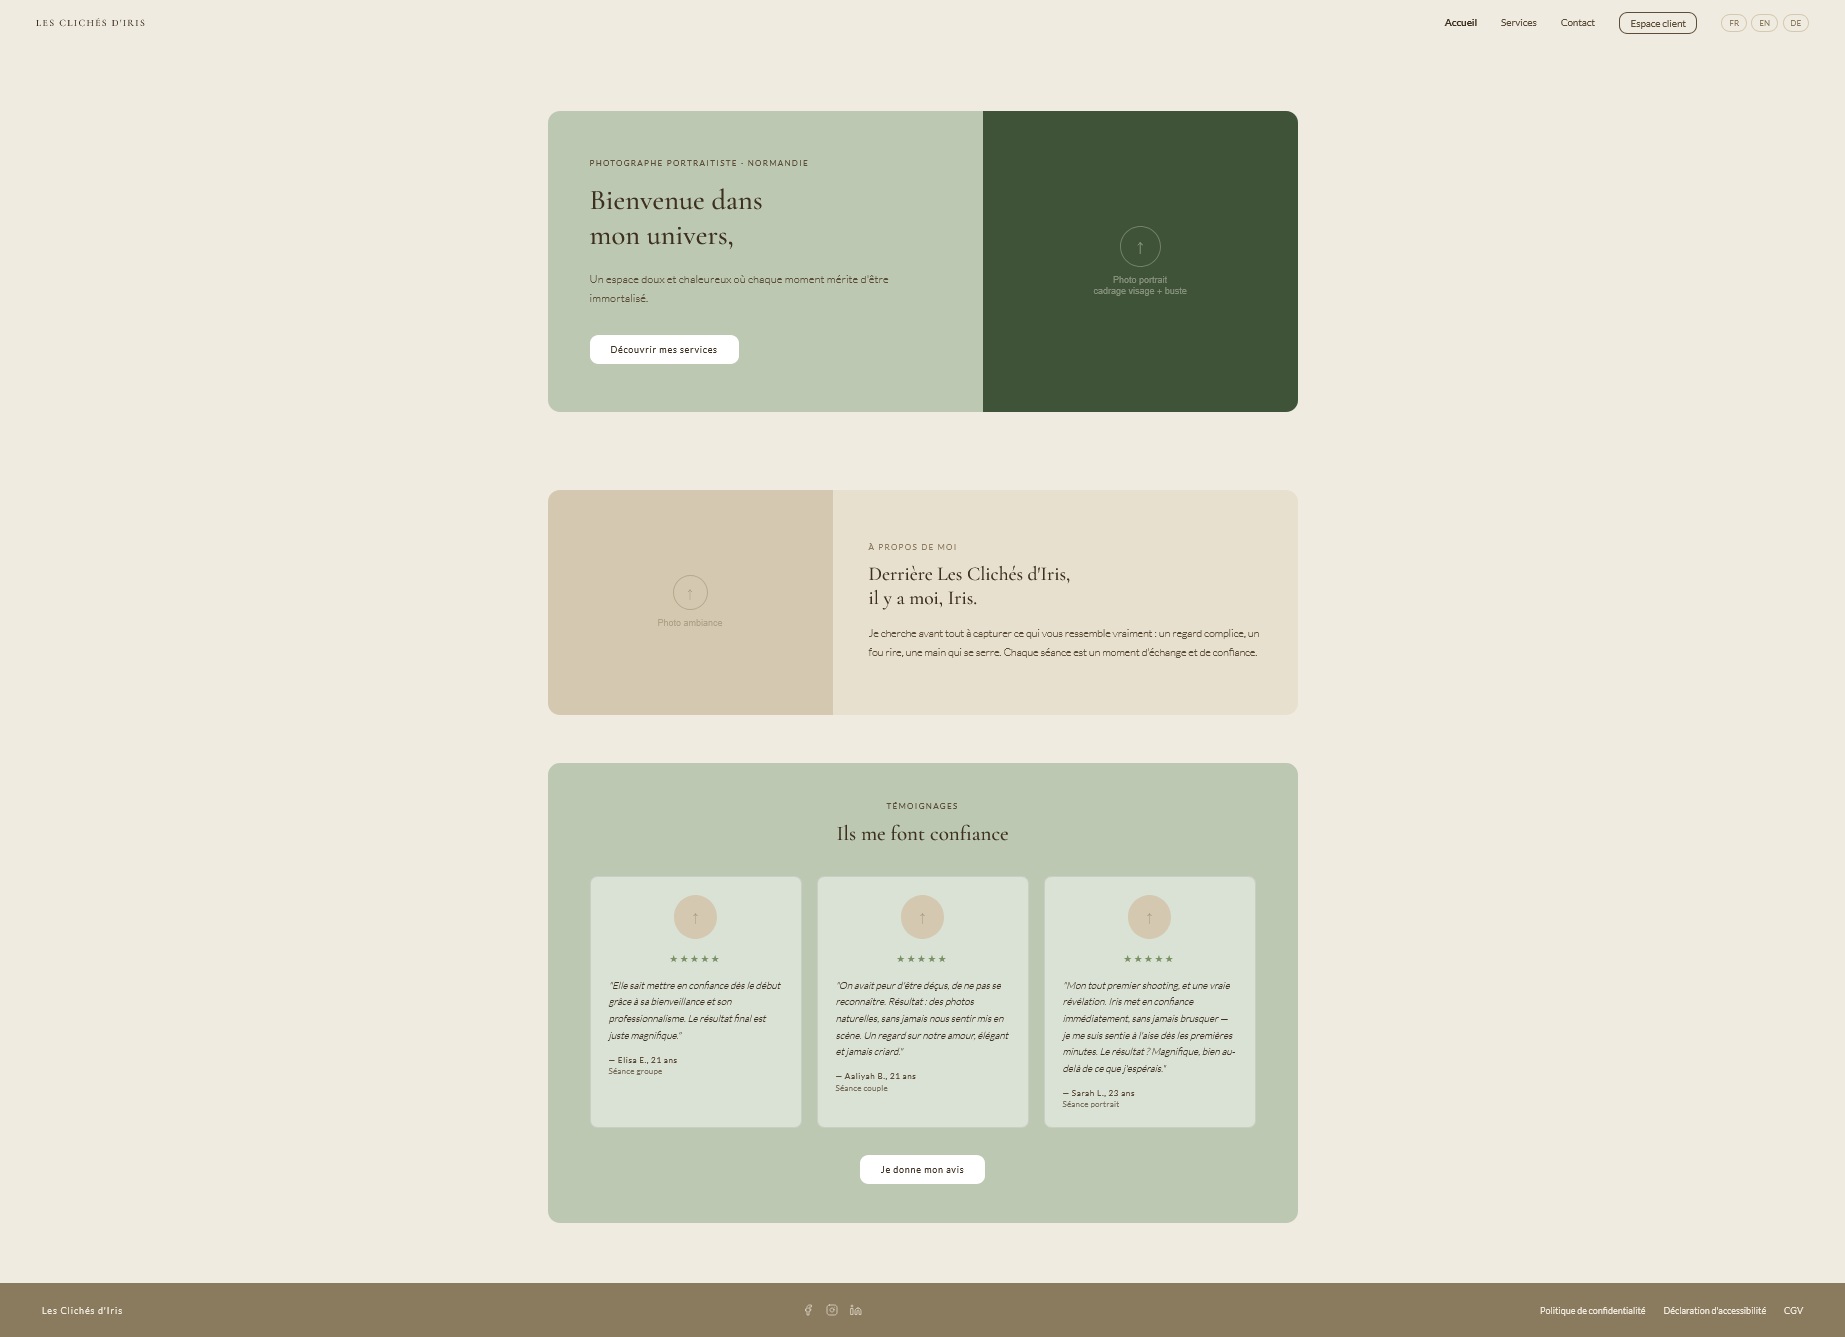Go to the Accueil page in the navigation

(1460, 23)
